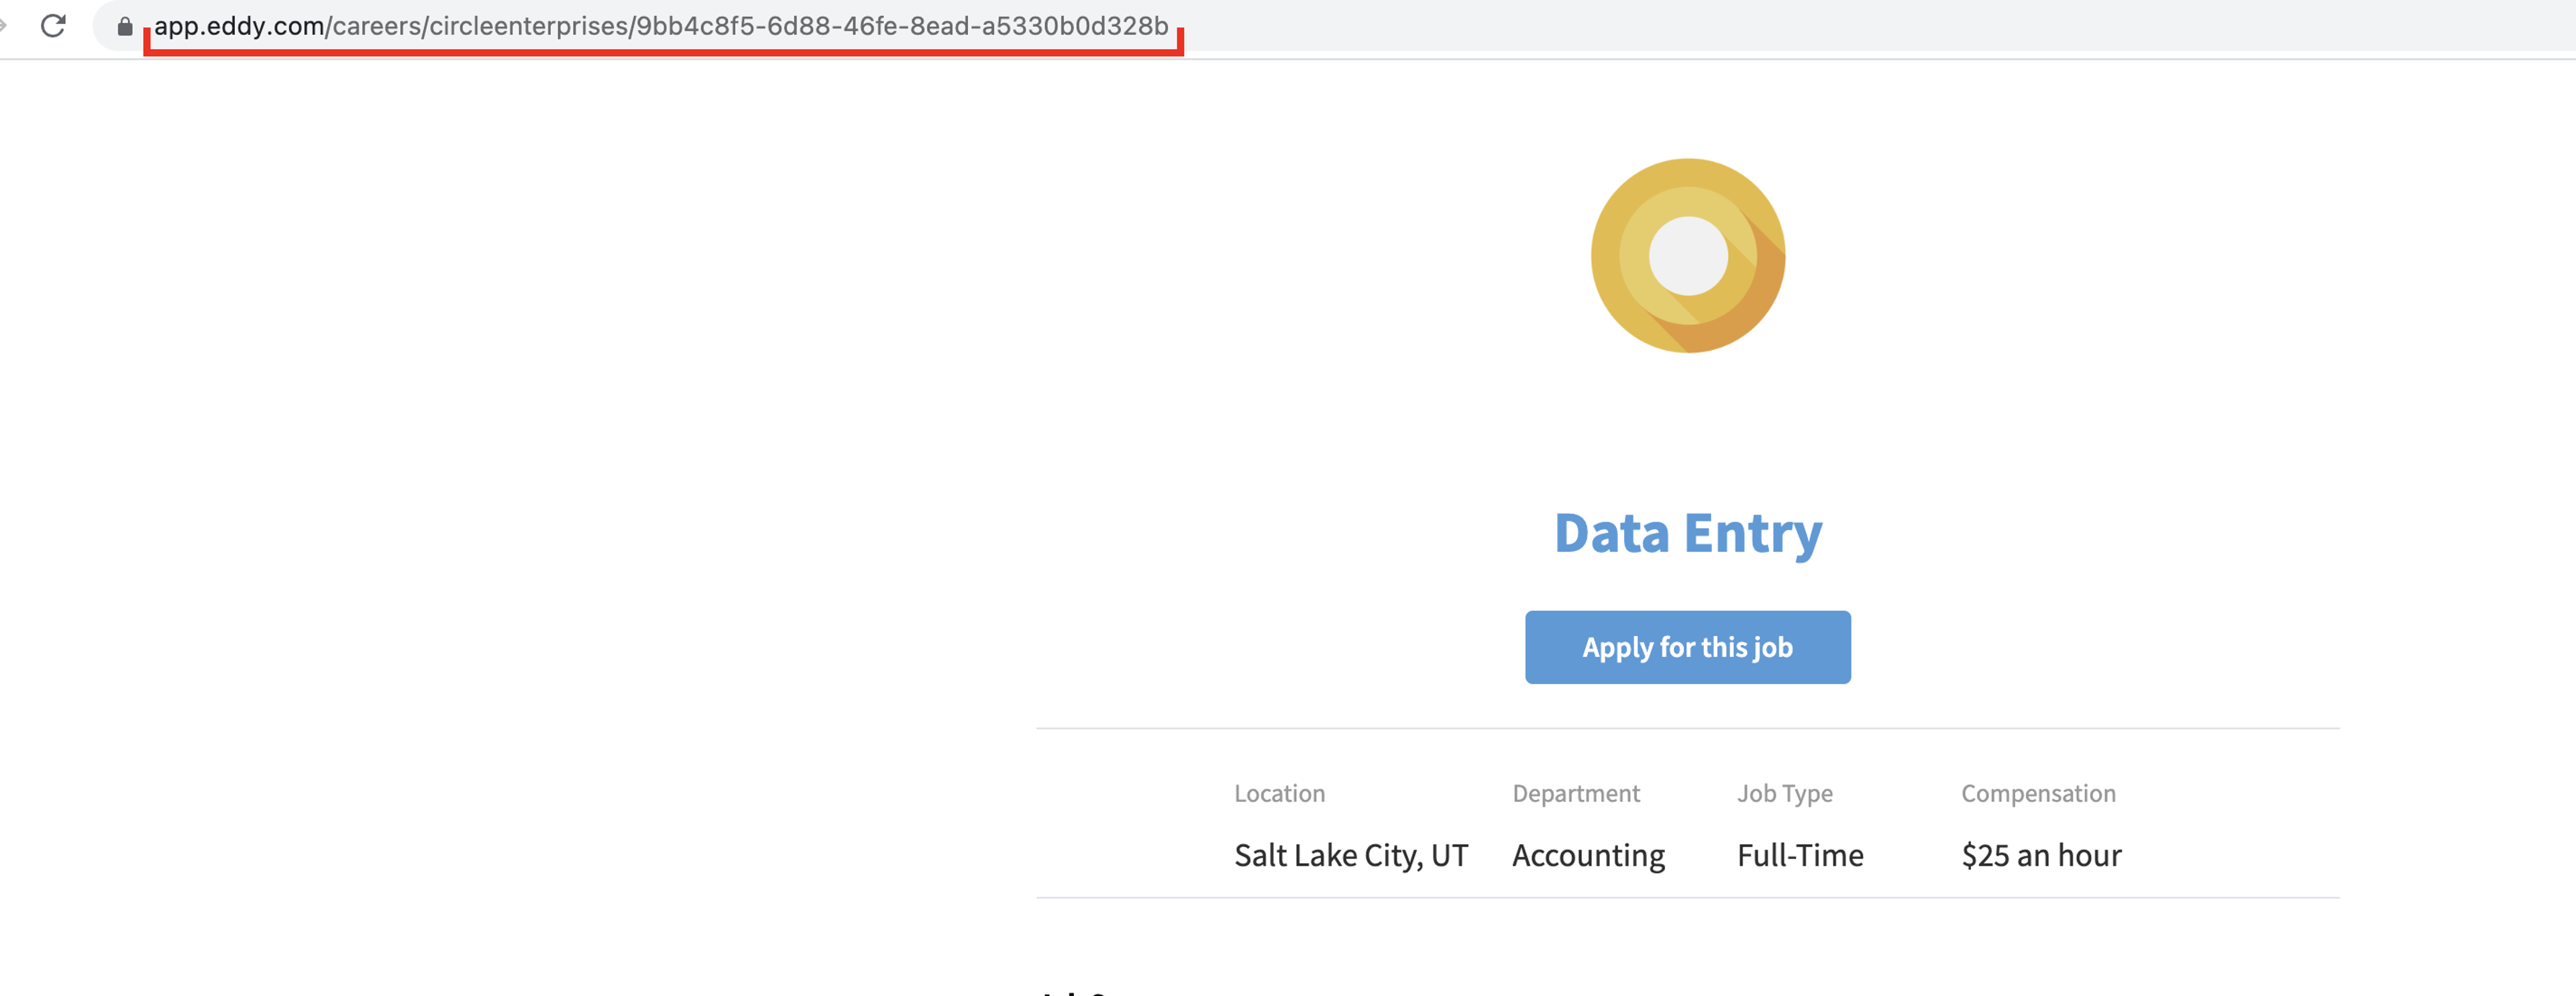
Task: Click the Accounting department value
Action: tap(1588, 856)
